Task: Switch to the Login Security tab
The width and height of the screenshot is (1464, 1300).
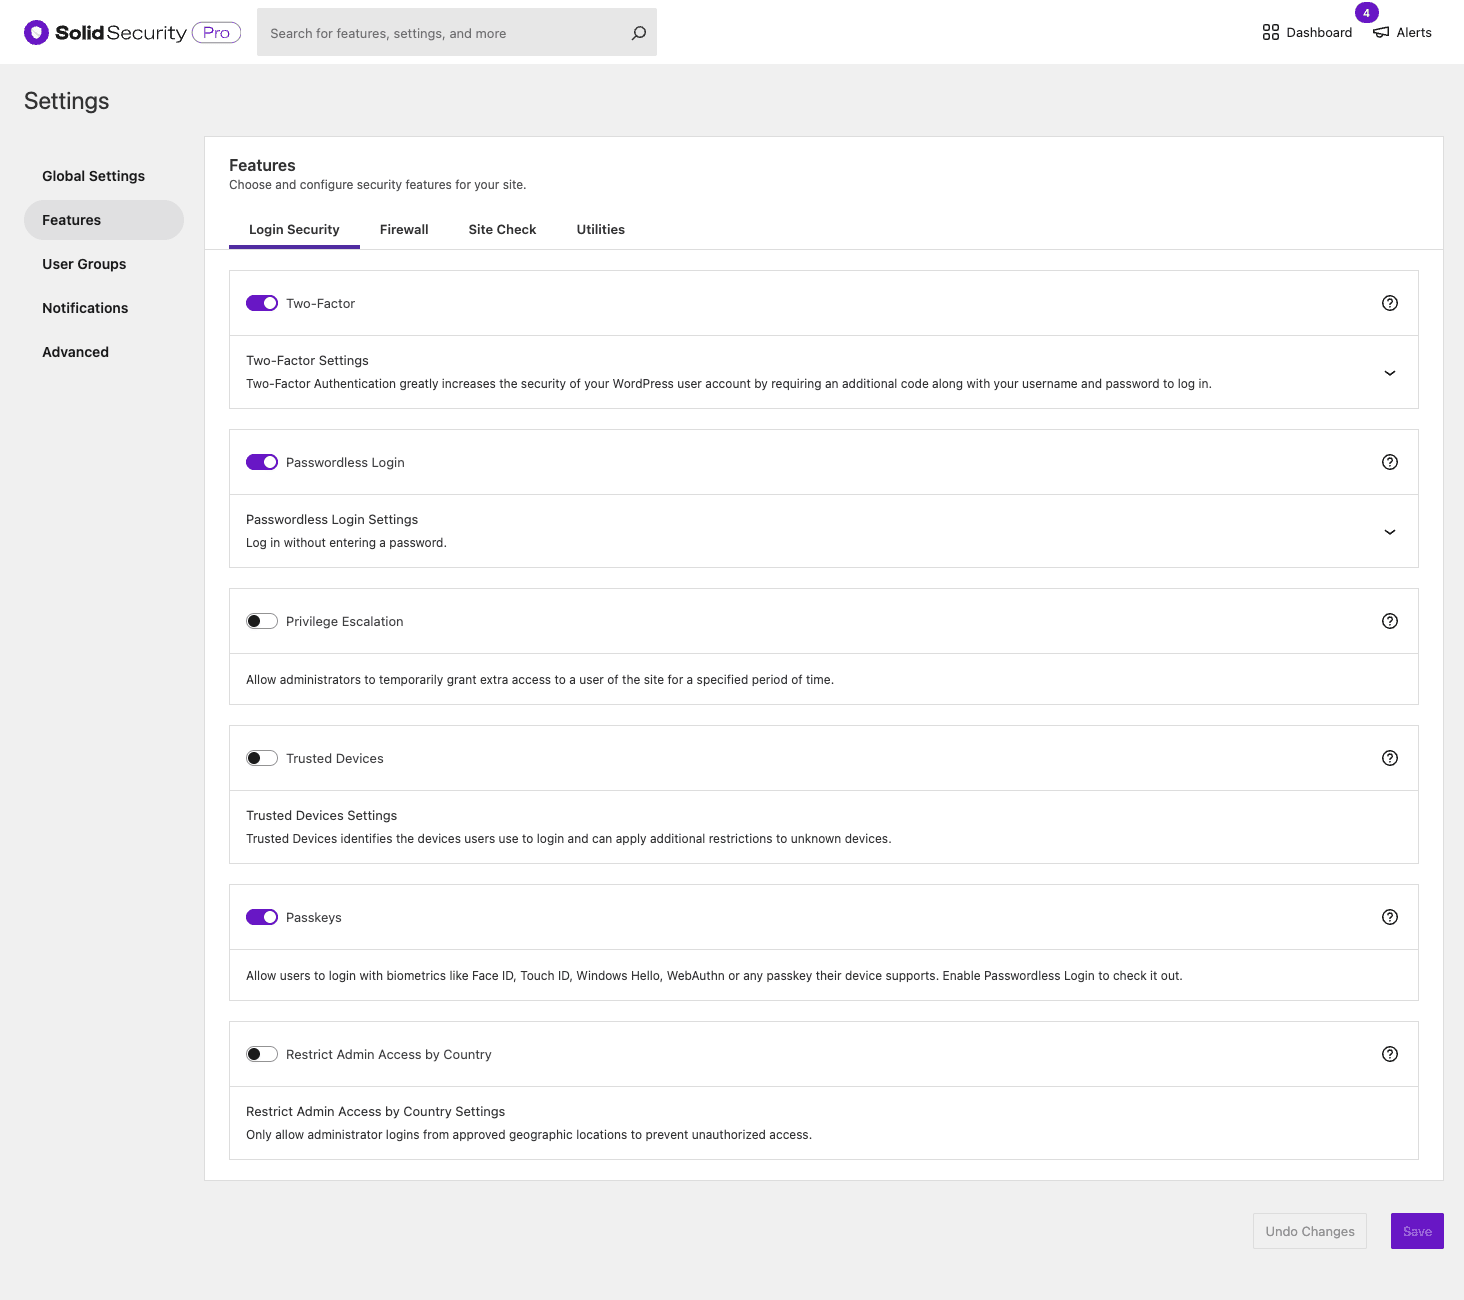Action: [294, 229]
